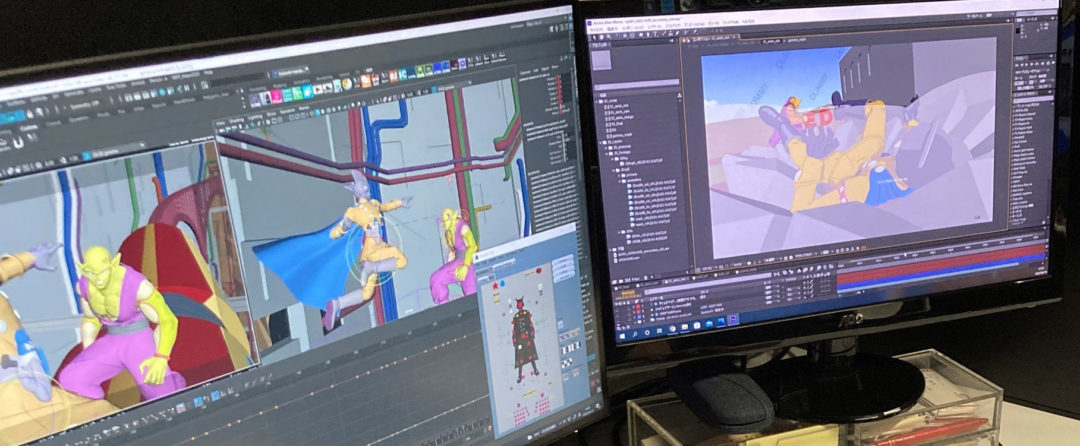The image size is (1080, 446).
Task: Click the hot pink shelf icon in Maya
Action: coord(276,96)
